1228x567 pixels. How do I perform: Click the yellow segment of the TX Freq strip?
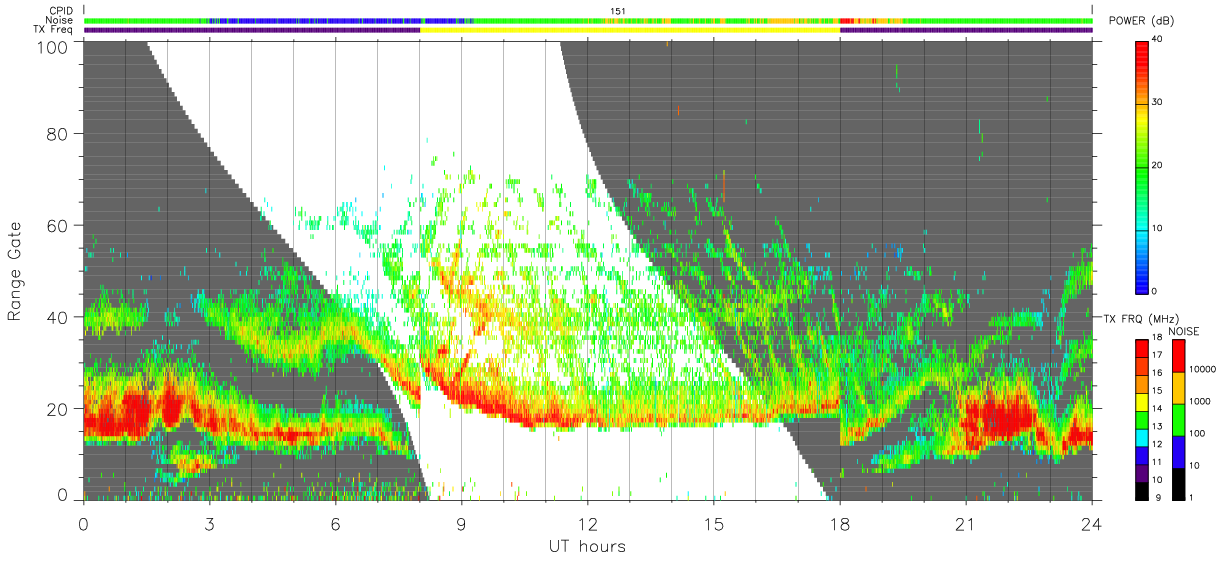[630, 30]
